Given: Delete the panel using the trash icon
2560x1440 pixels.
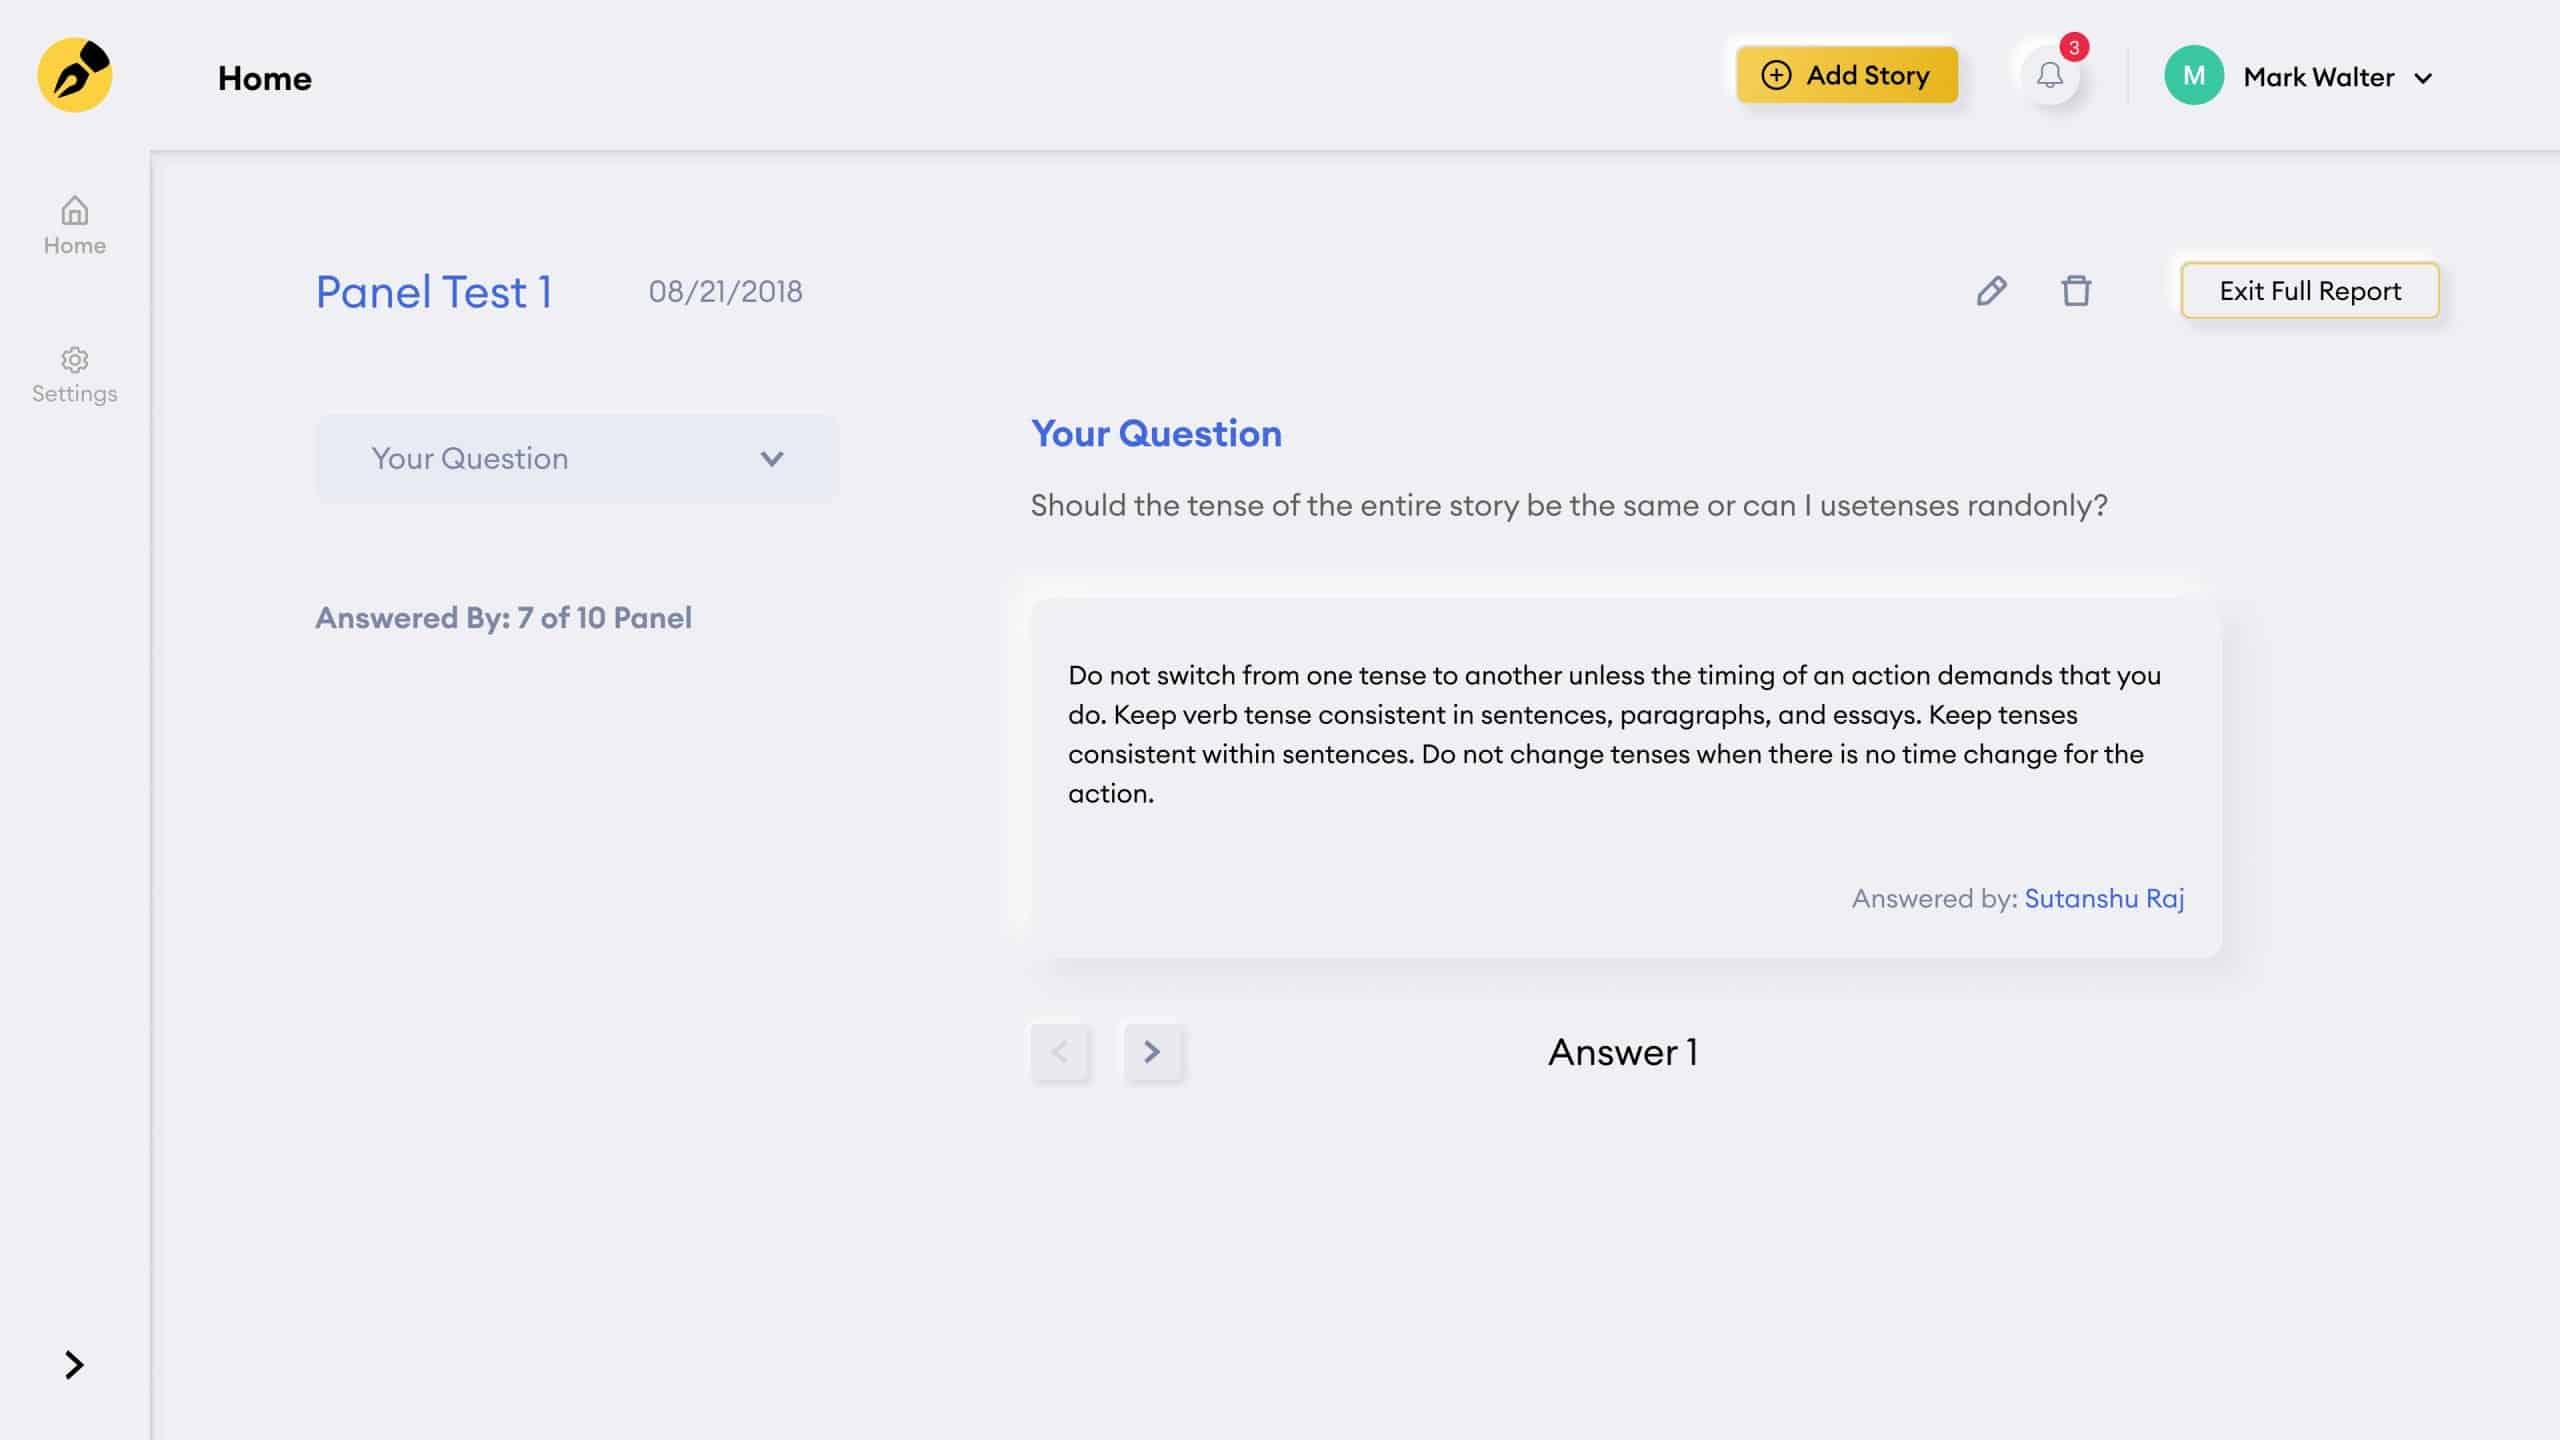Looking at the screenshot, I should [x=2076, y=291].
